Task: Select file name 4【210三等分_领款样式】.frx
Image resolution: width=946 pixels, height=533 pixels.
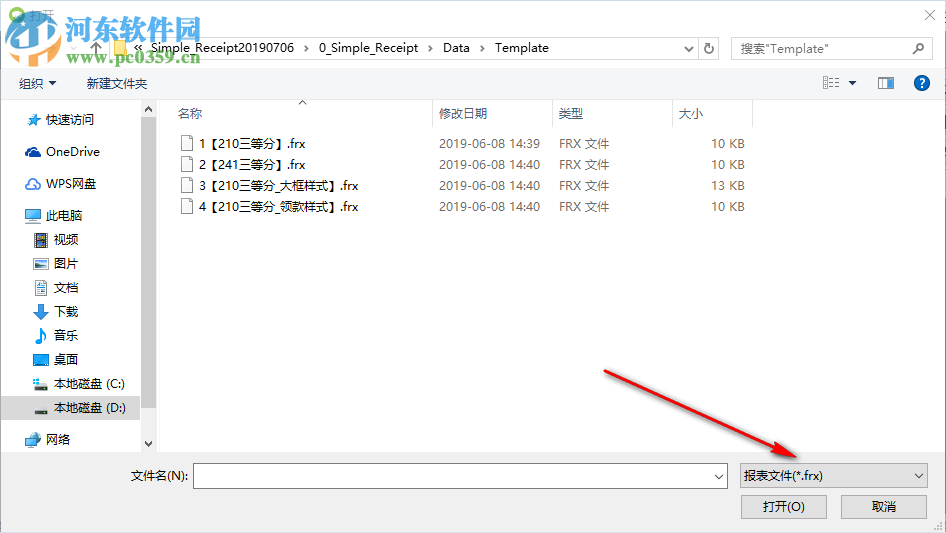Action: (279, 206)
